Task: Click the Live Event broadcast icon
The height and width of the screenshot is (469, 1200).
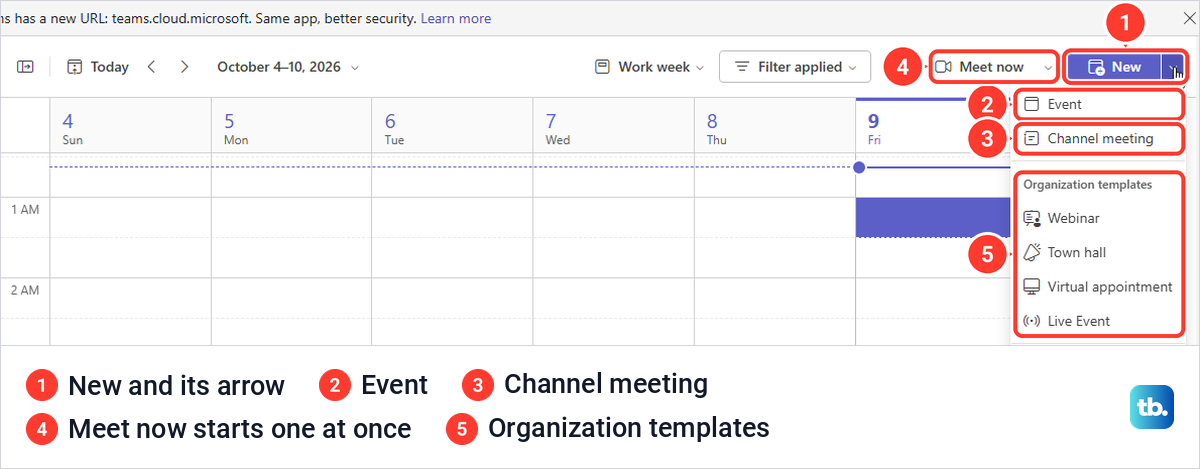Action: 1032,321
